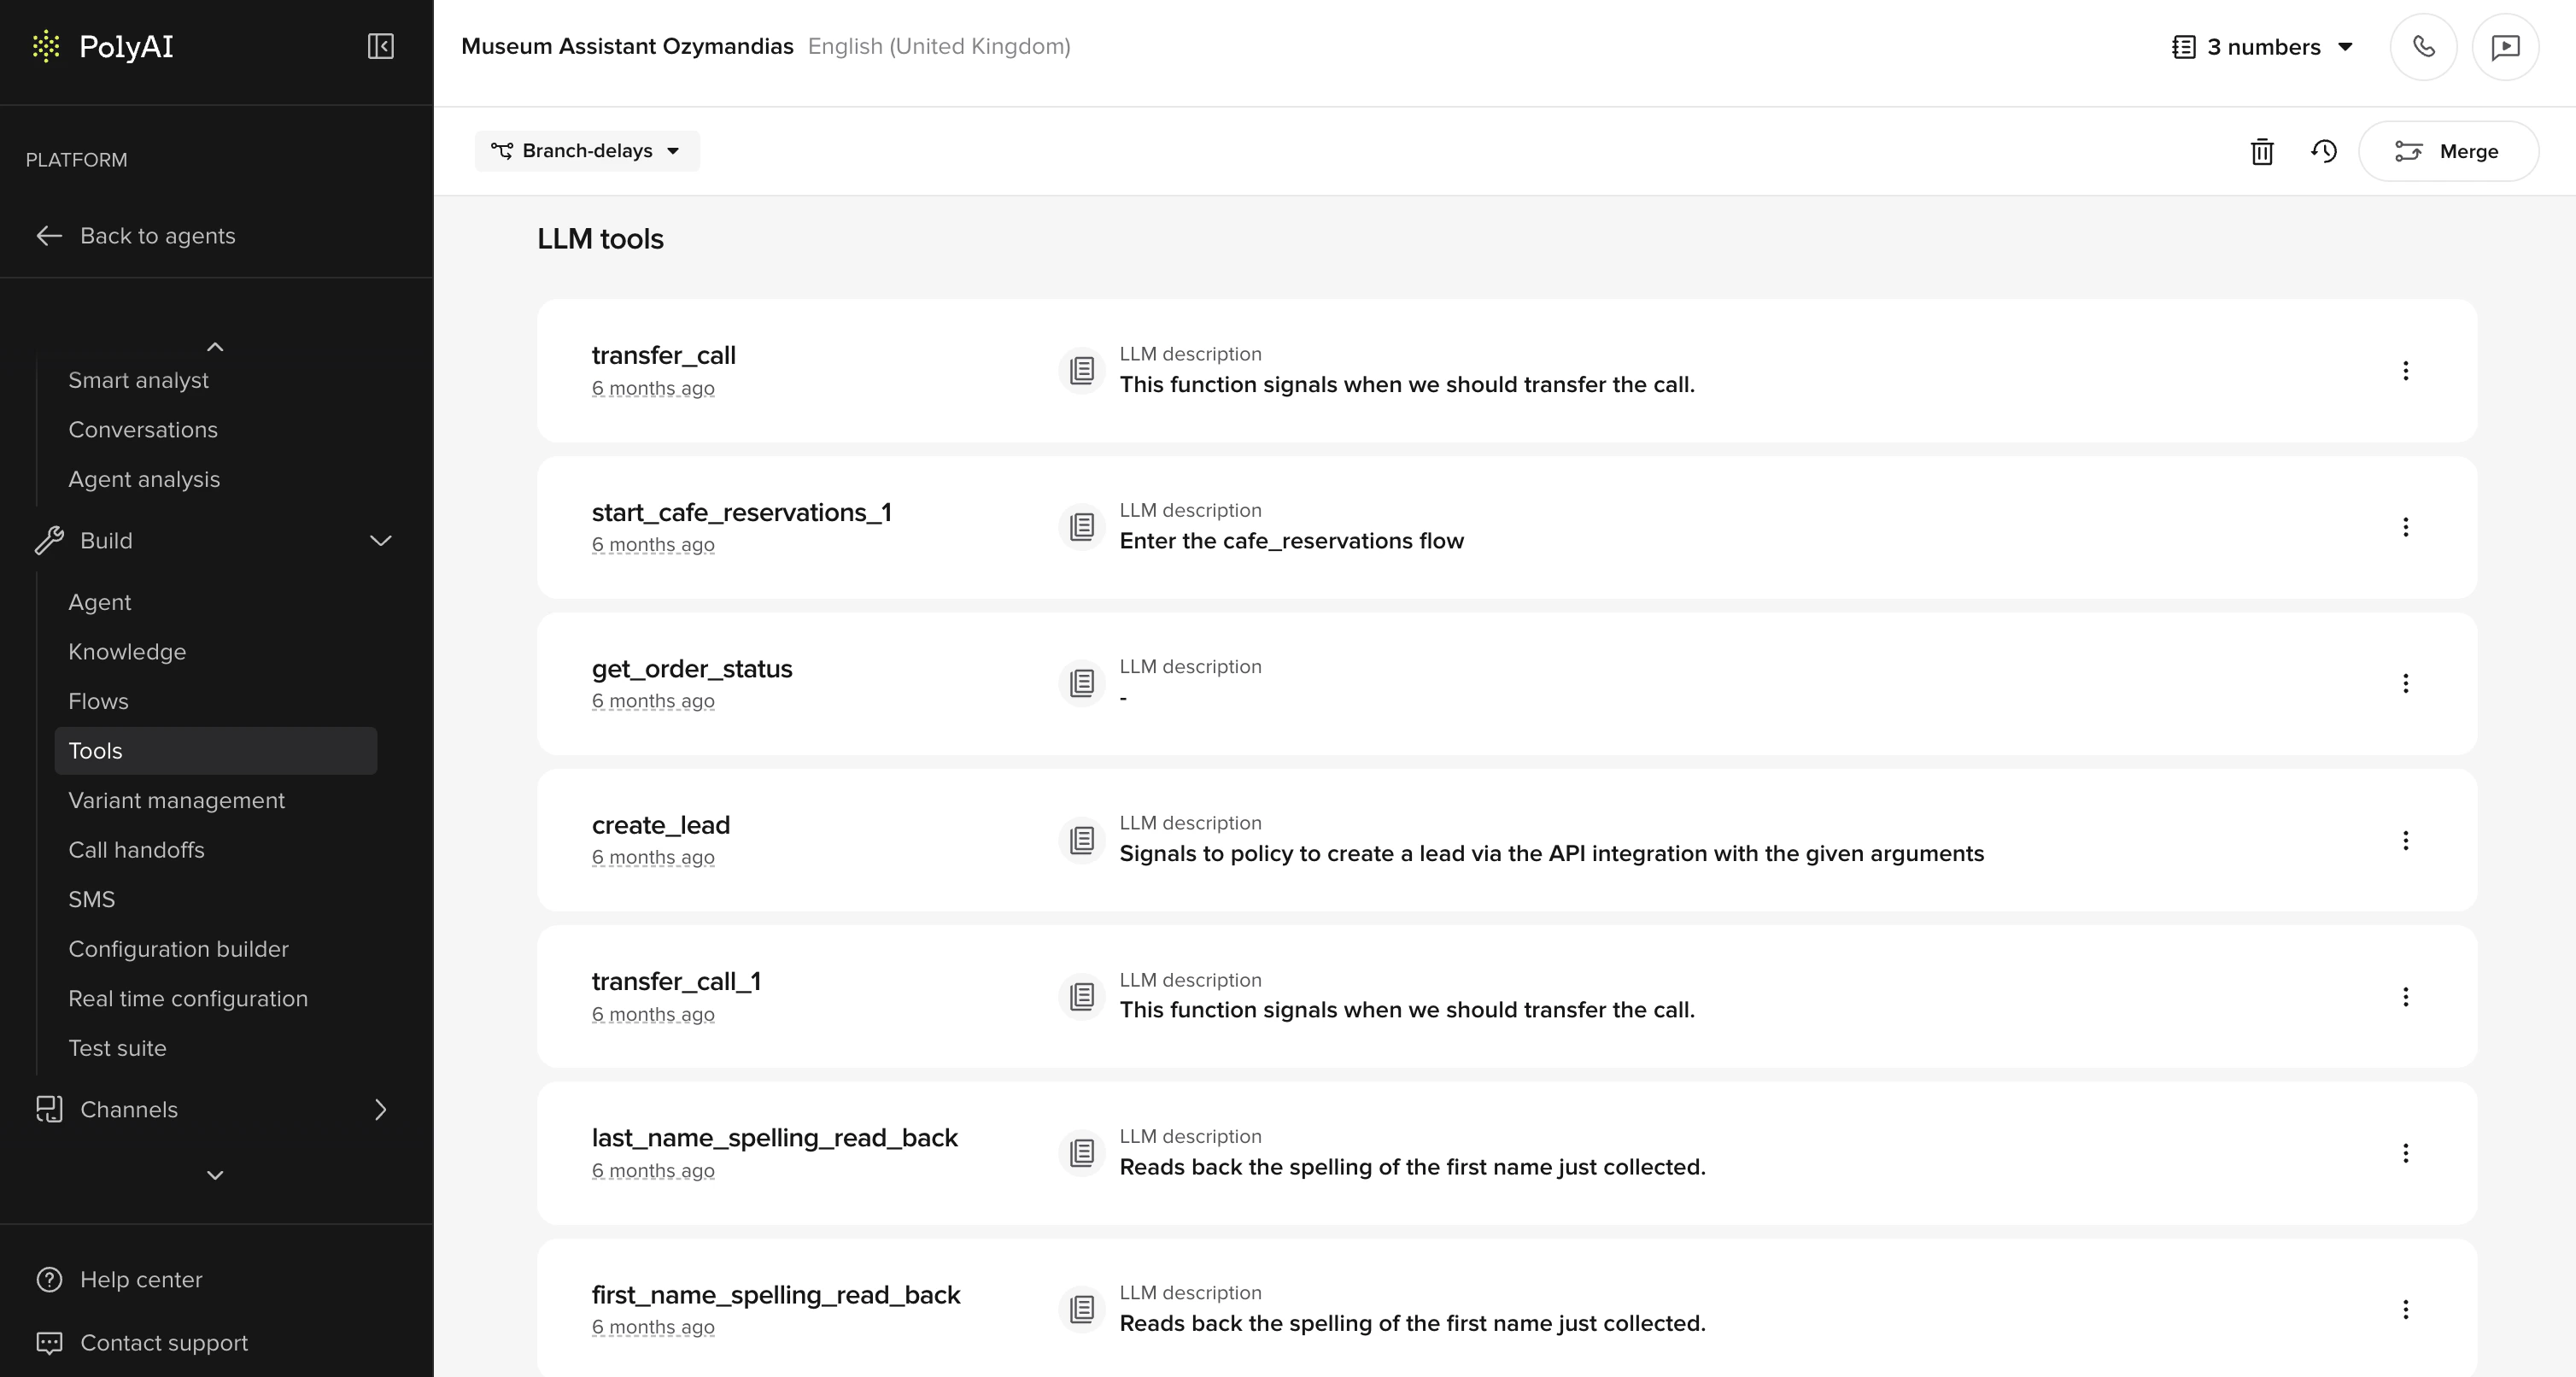Open the test call chat icon top right
Viewport: 2576px width, 1377px height.
[x=2505, y=46]
